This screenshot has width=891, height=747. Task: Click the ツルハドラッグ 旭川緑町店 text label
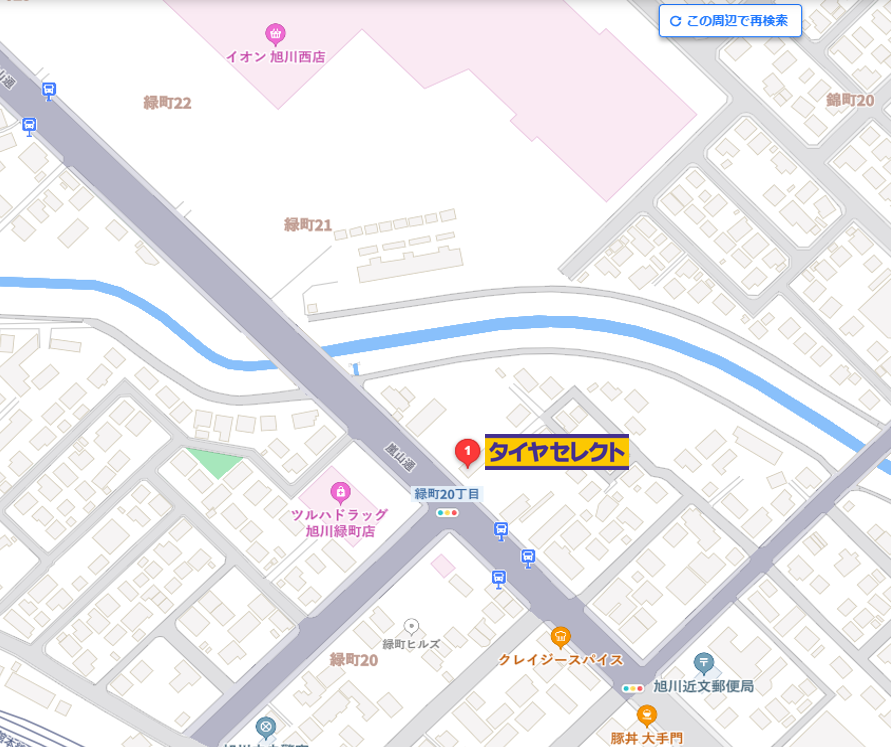(x=340, y=523)
